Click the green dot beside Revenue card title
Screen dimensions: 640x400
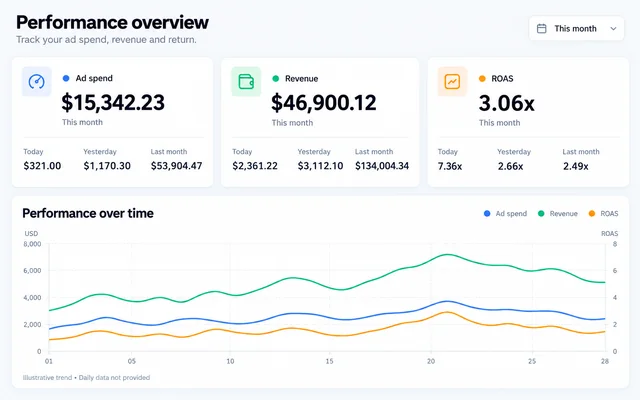(276, 78)
